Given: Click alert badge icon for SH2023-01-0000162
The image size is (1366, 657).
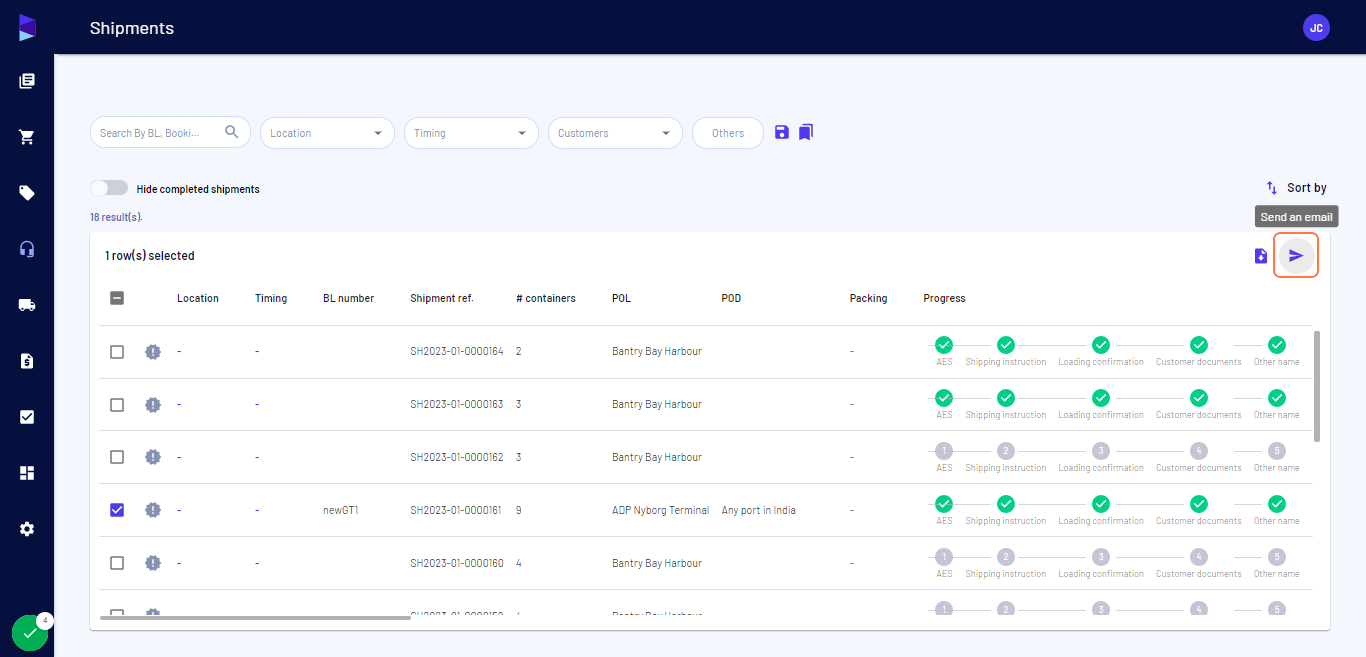Looking at the screenshot, I should coord(152,457).
